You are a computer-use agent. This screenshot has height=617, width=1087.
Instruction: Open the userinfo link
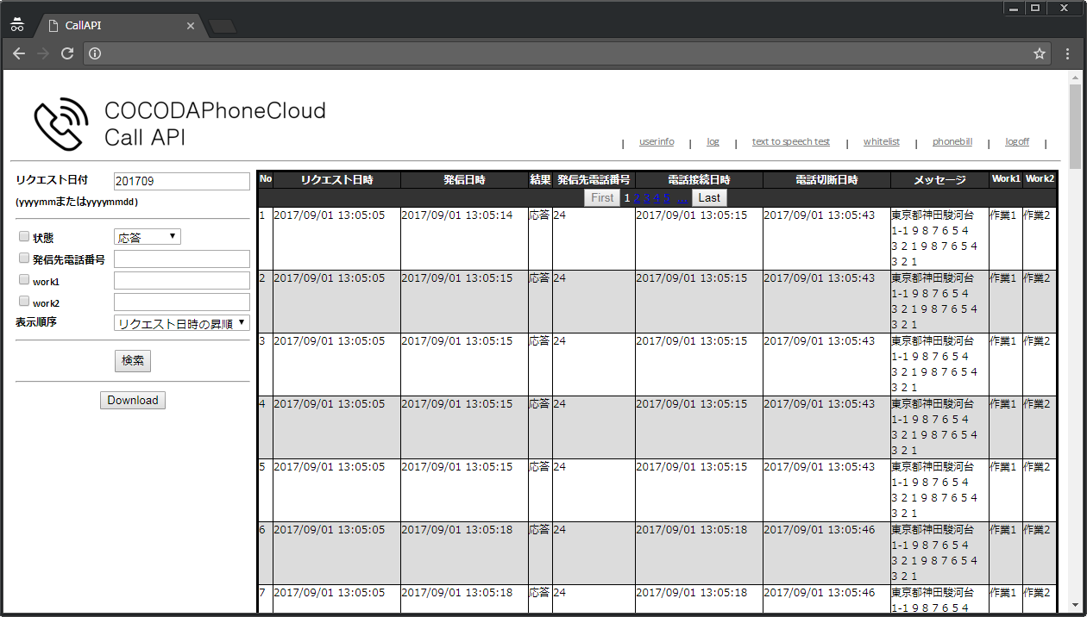pyautogui.click(x=656, y=141)
